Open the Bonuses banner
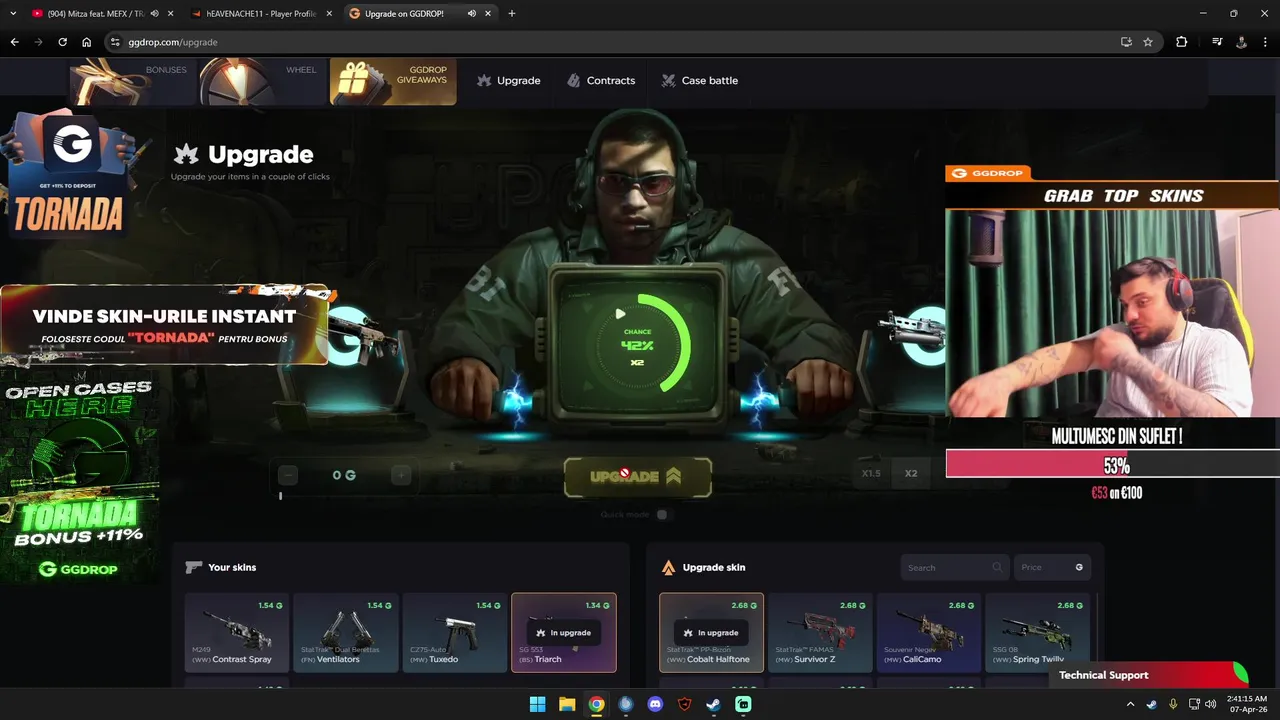This screenshot has width=1280, height=720. [x=130, y=82]
